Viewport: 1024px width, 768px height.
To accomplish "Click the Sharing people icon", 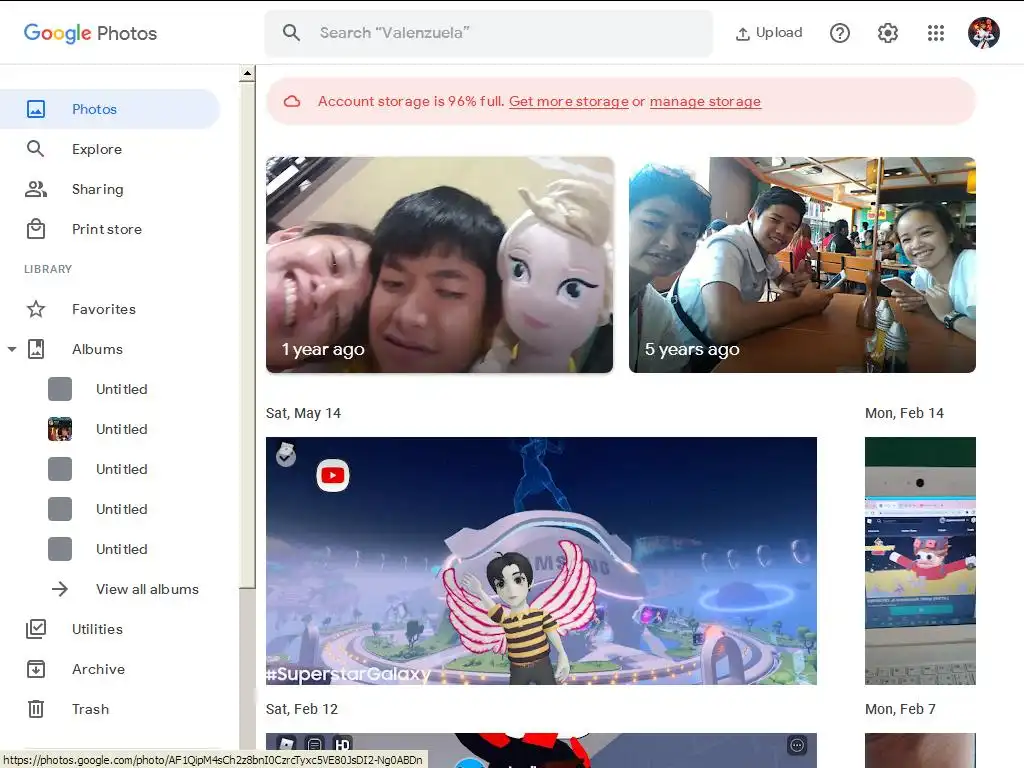I will point(36,189).
